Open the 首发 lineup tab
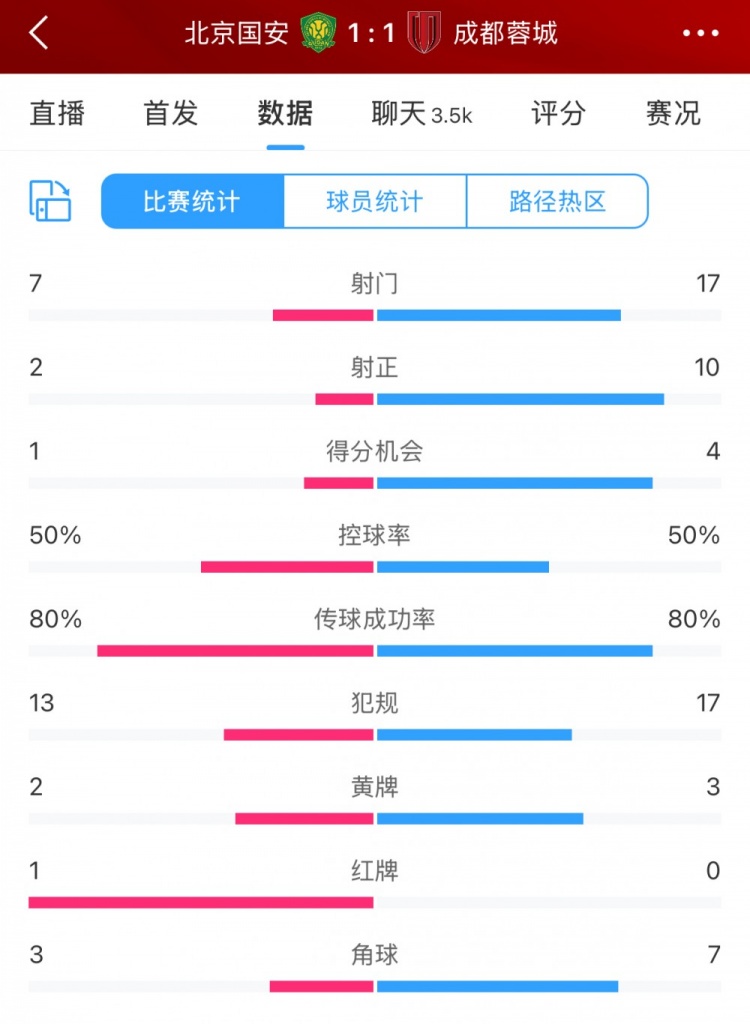Screen dimensions: 750x1024 pyautogui.click(x=168, y=114)
